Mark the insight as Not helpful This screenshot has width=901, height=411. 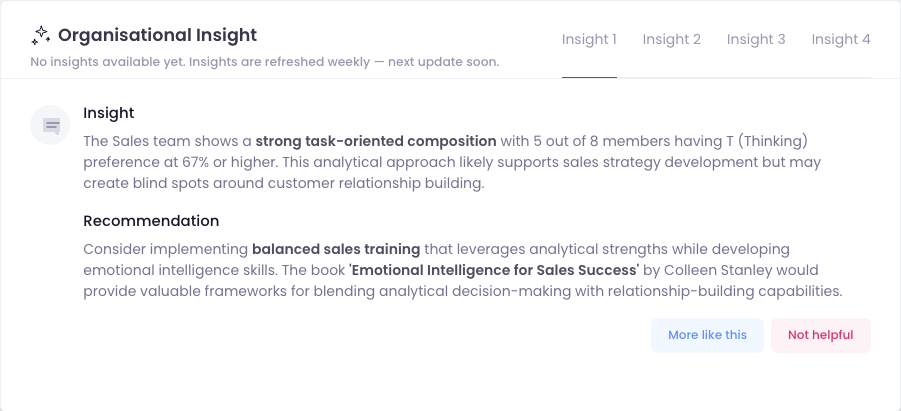click(x=820, y=335)
